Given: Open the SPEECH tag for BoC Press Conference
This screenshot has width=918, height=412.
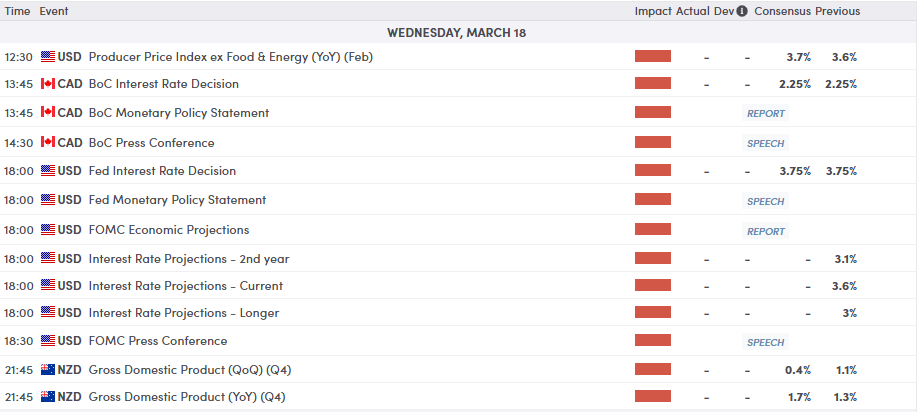Looking at the screenshot, I should tap(766, 143).
